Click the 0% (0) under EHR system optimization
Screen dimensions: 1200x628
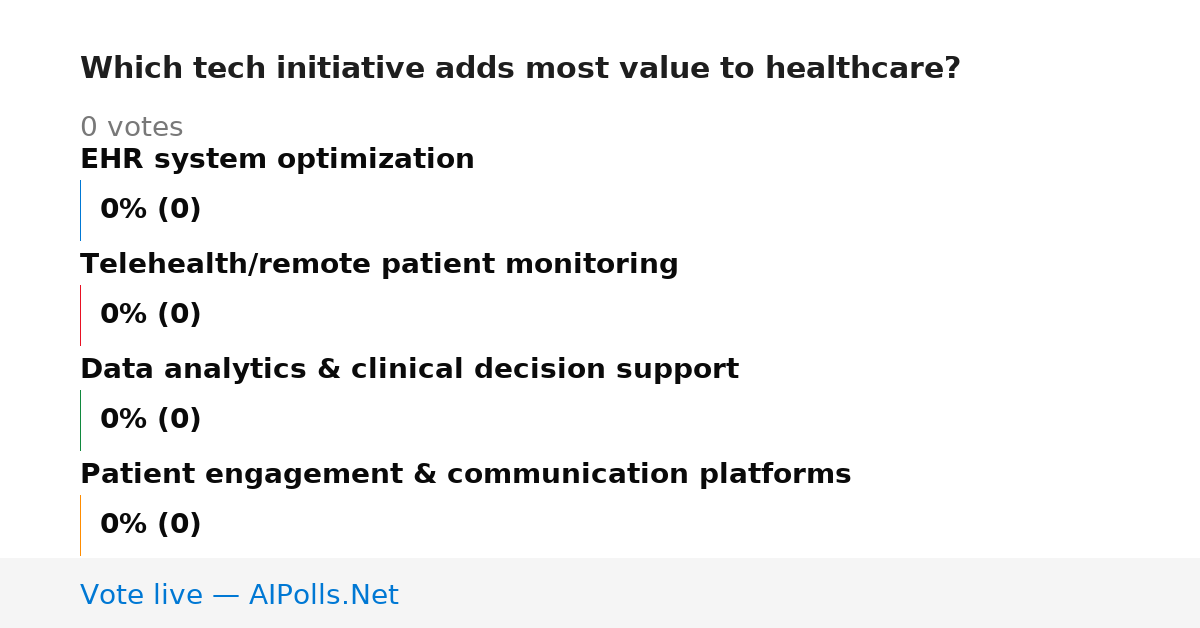[x=150, y=210]
